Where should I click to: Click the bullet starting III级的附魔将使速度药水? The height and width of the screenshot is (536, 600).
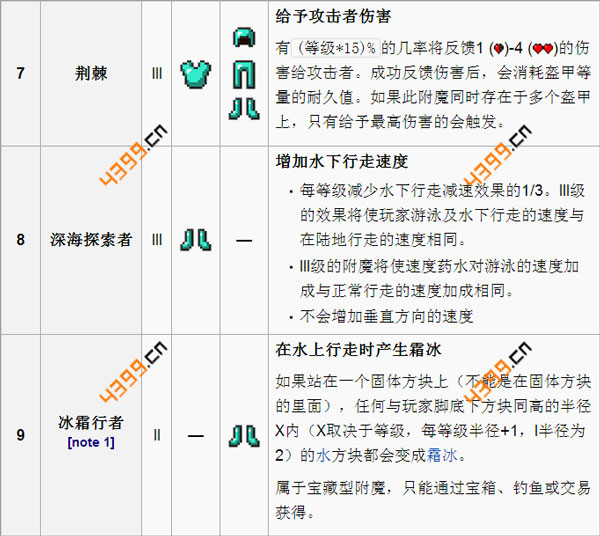439,279
